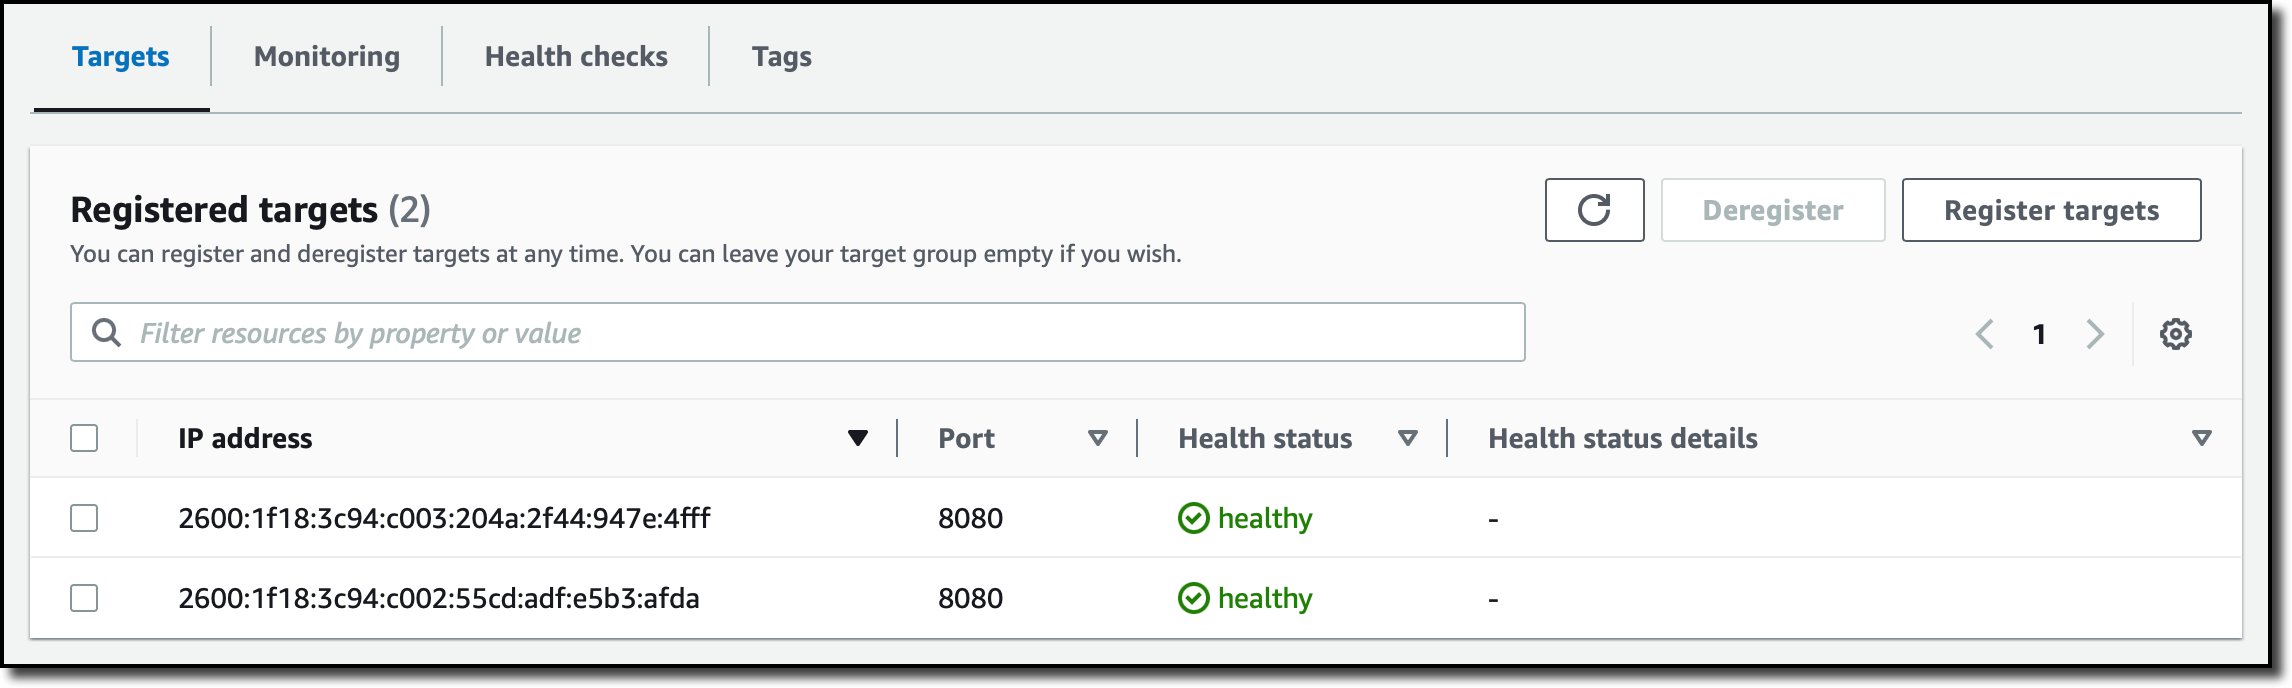Screen dimensions: 2292x688
Task: Go to next page chevron
Action: click(2095, 334)
